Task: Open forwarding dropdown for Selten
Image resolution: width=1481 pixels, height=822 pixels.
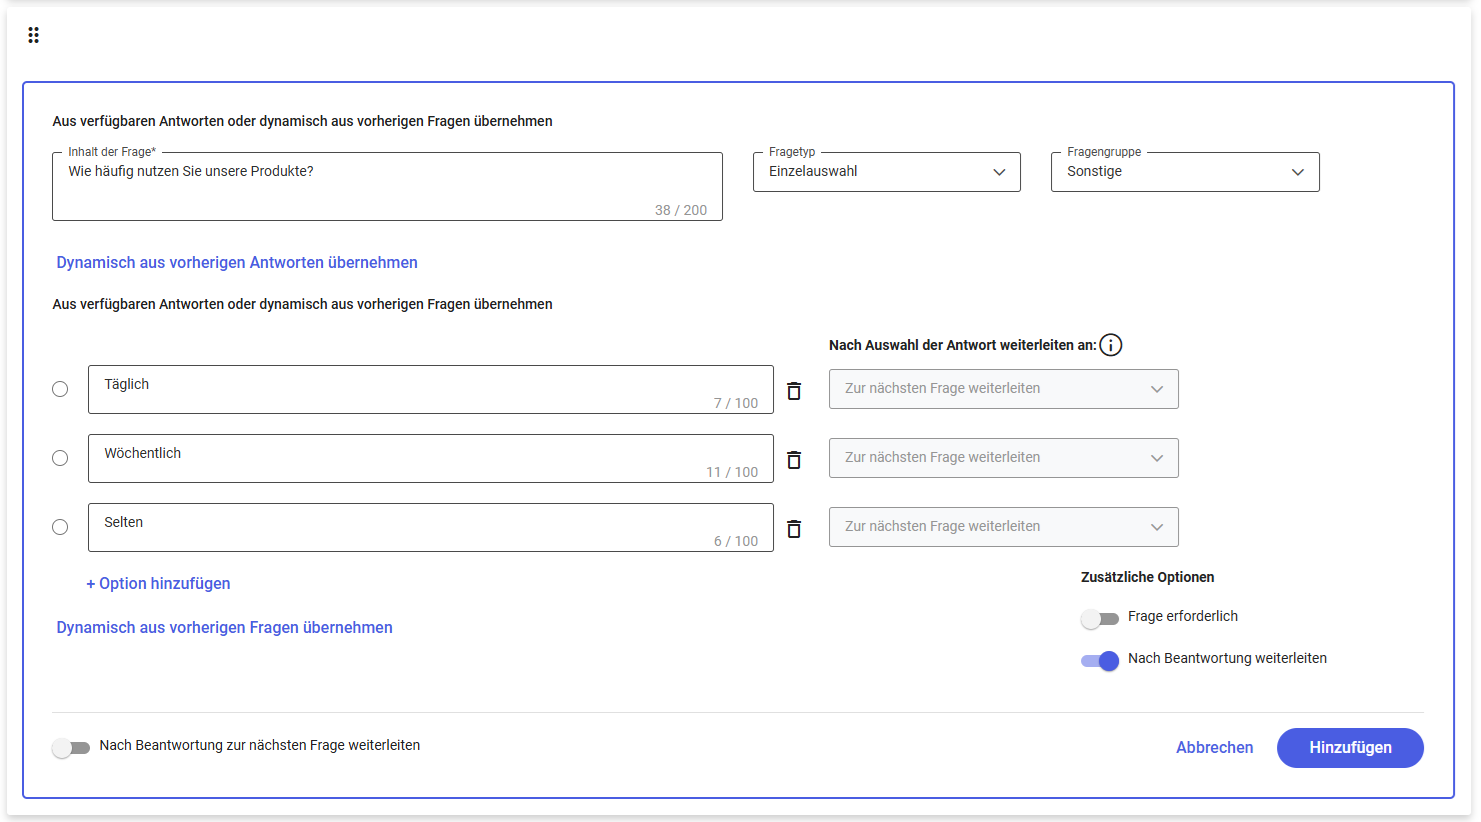Action: (x=1004, y=527)
